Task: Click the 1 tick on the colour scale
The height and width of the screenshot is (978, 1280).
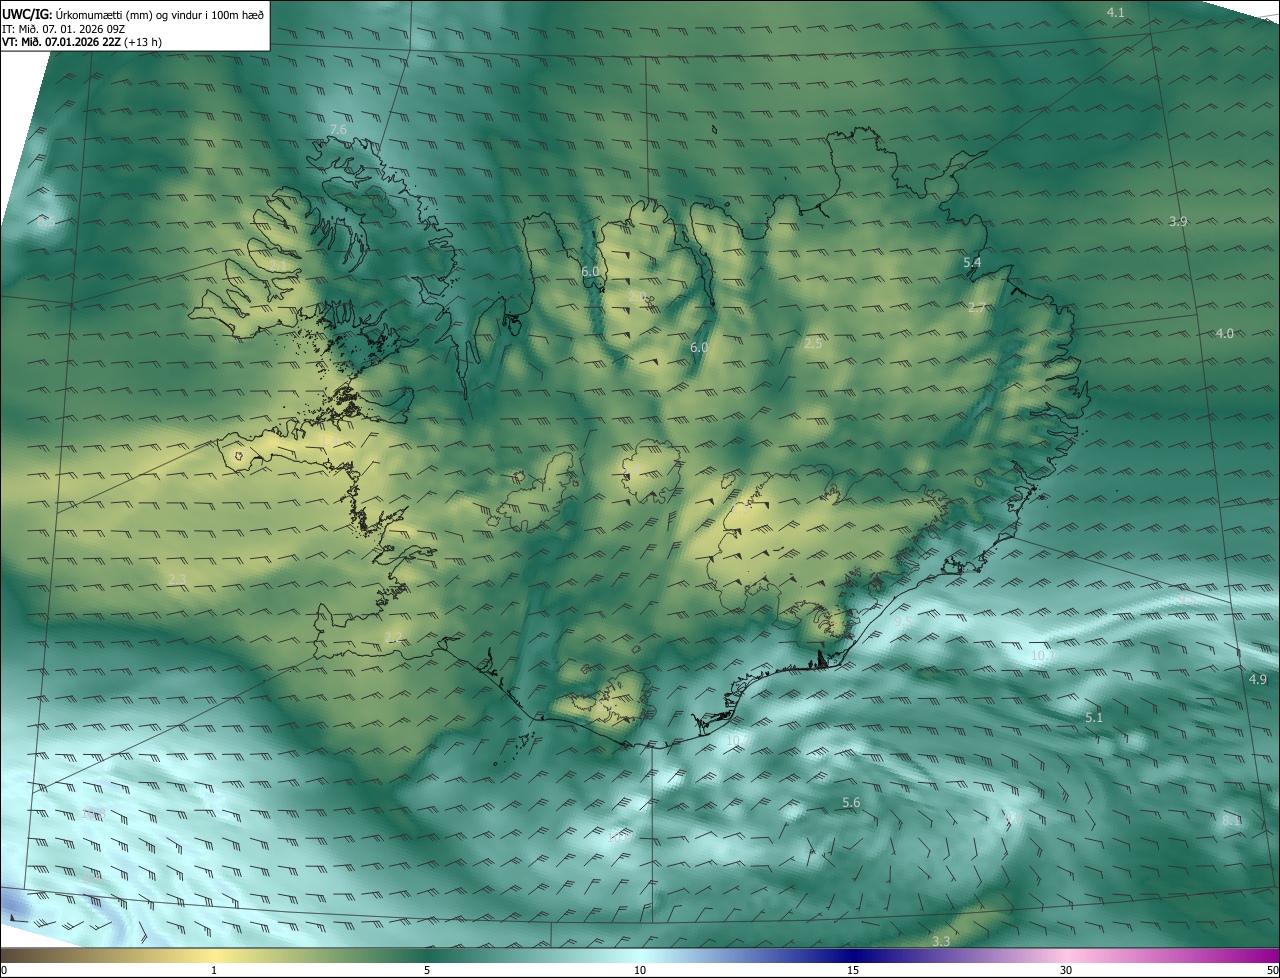Action: [x=214, y=970]
